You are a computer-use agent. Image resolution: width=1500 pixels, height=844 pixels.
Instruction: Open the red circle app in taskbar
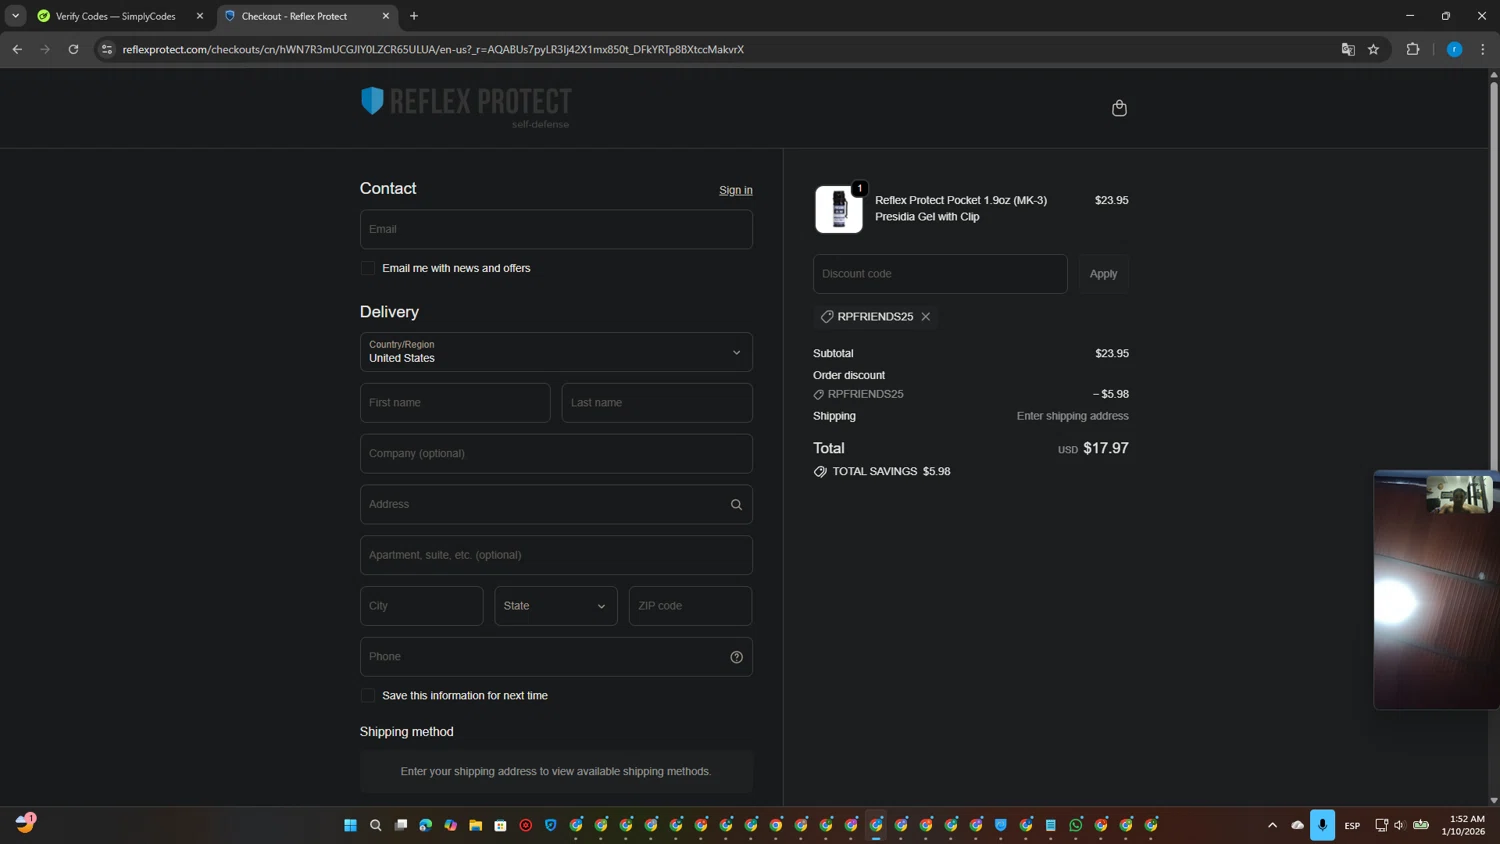coord(526,825)
